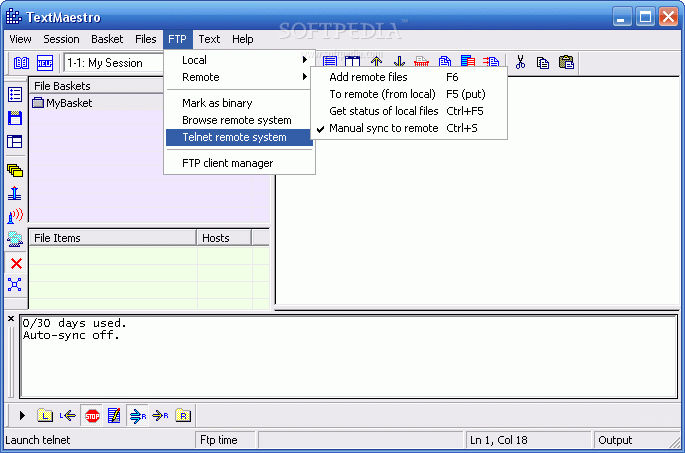Click the 'Launch telnet' status text

(38, 440)
